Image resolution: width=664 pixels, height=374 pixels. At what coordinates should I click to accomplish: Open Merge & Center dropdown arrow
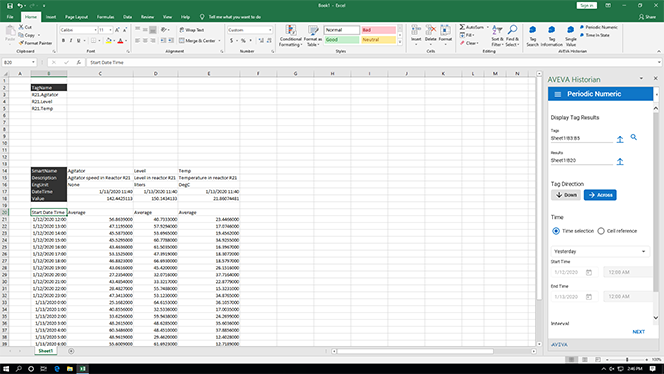pyautogui.click(x=219, y=41)
